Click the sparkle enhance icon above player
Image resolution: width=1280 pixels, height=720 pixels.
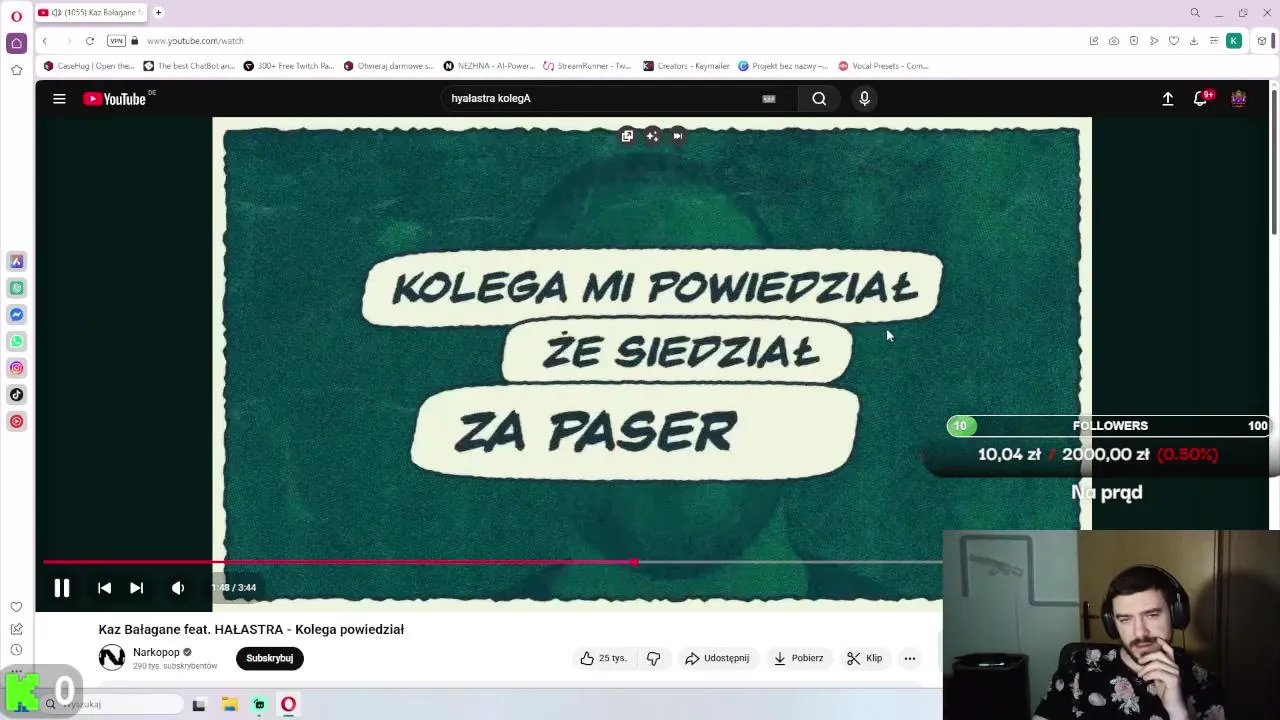652,136
